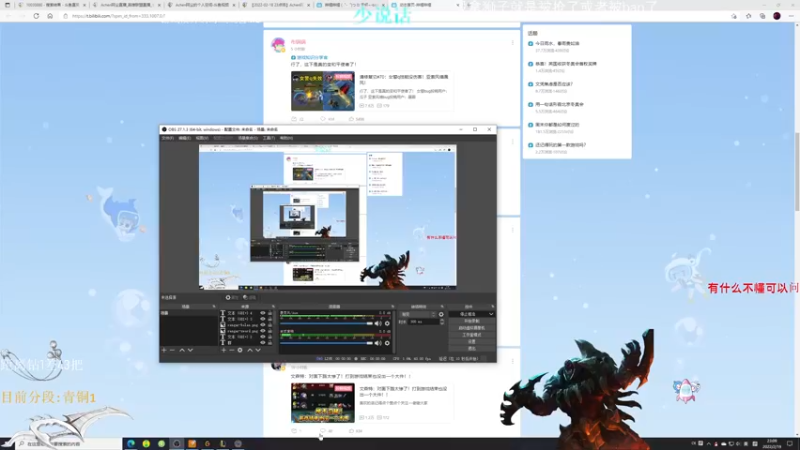Screen dimensions: 800x450
Task: Open last menu in OBS menu bar
Action: tap(286, 138)
